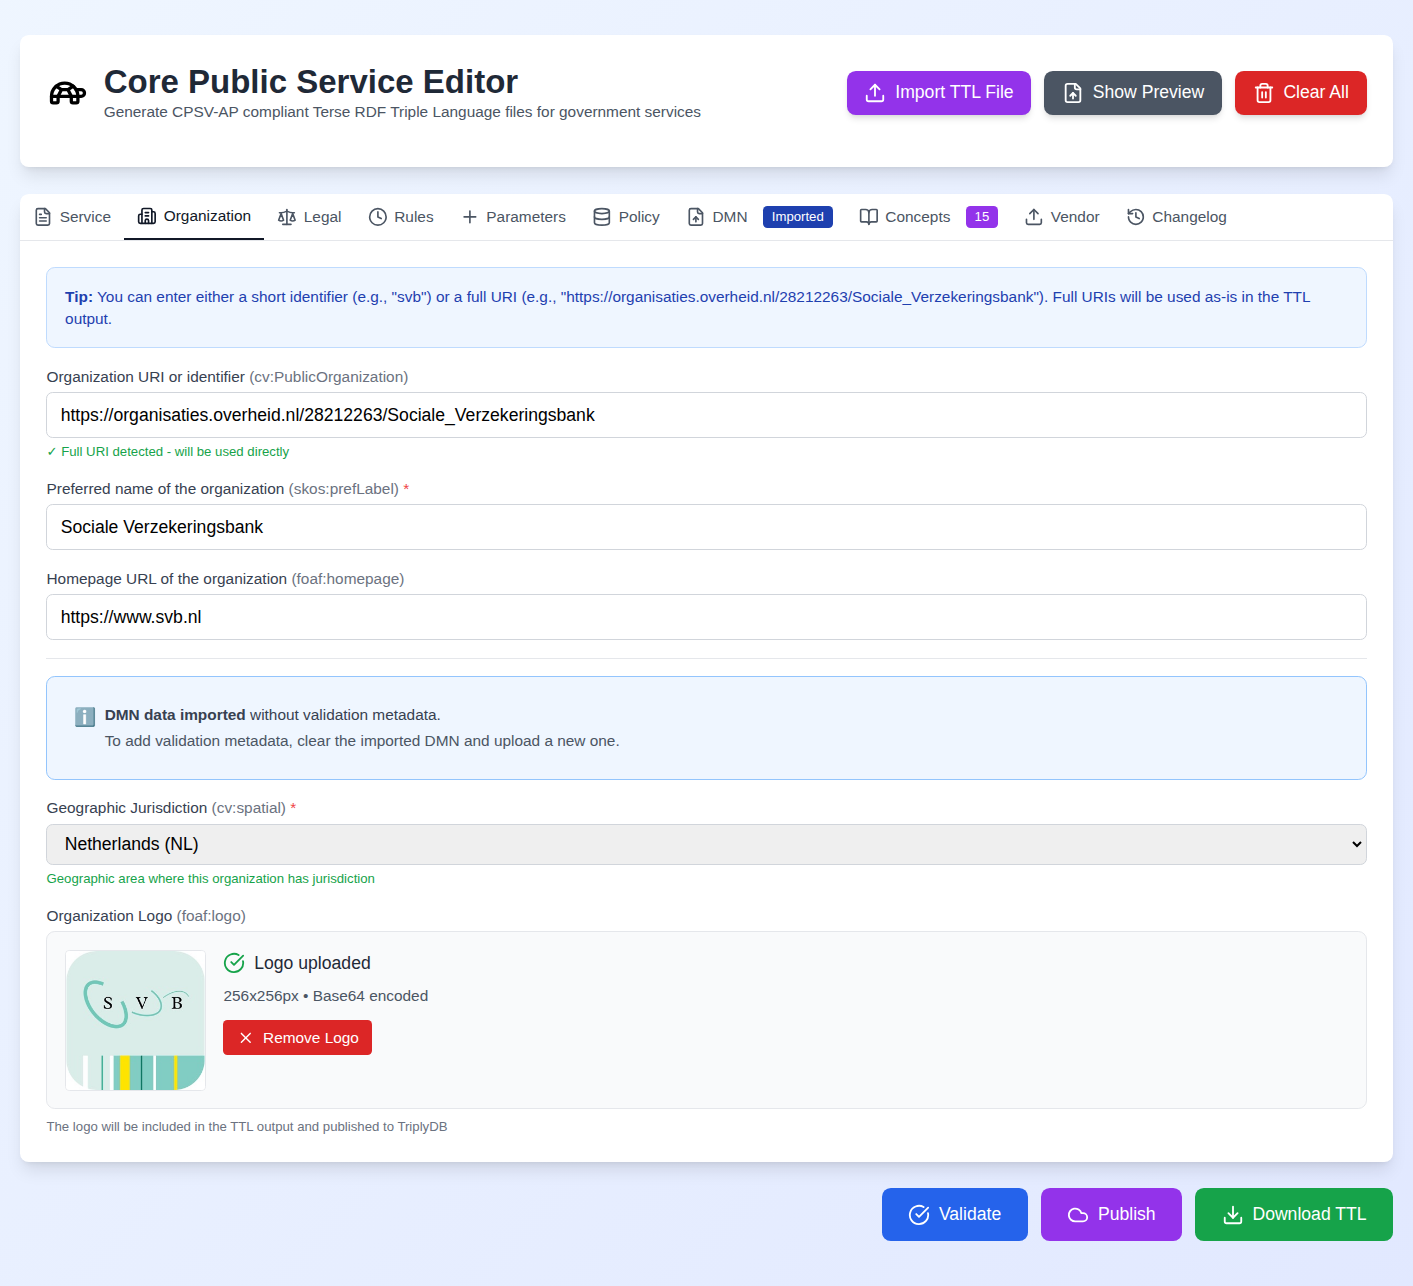The height and width of the screenshot is (1286, 1413).
Task: Remove the uploaded organization logo
Action: pos(297,1038)
